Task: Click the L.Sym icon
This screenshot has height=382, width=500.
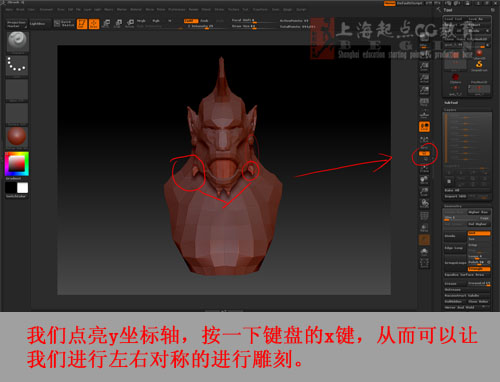Action: tap(424, 139)
